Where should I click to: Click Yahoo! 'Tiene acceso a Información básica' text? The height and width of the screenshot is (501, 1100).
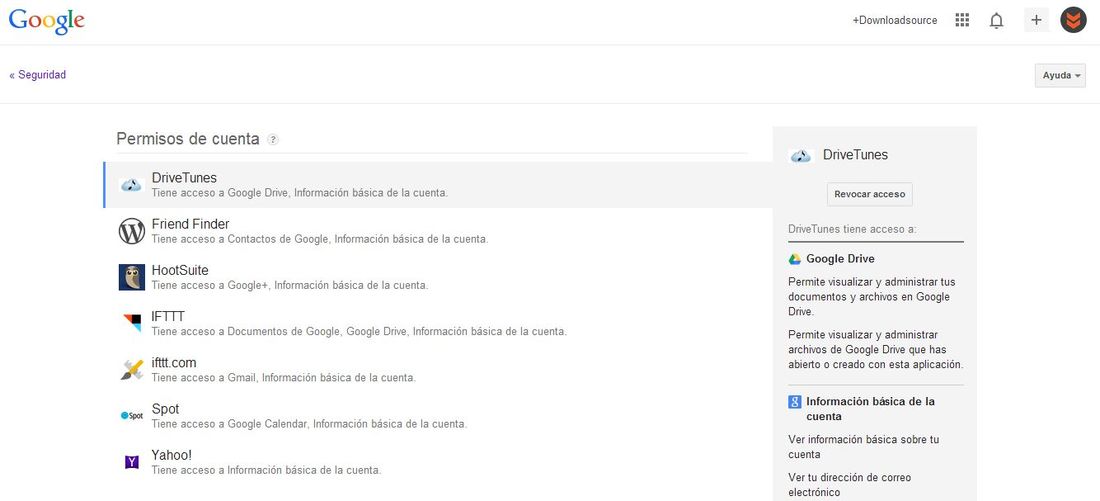click(267, 470)
